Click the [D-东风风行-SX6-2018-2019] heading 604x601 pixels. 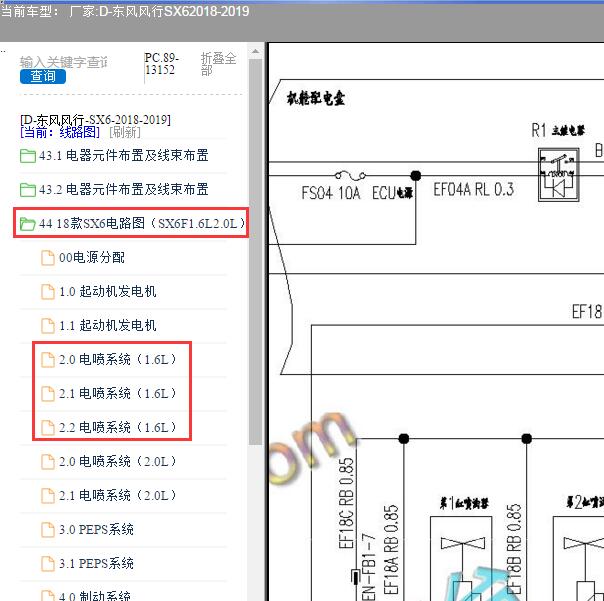(95, 120)
